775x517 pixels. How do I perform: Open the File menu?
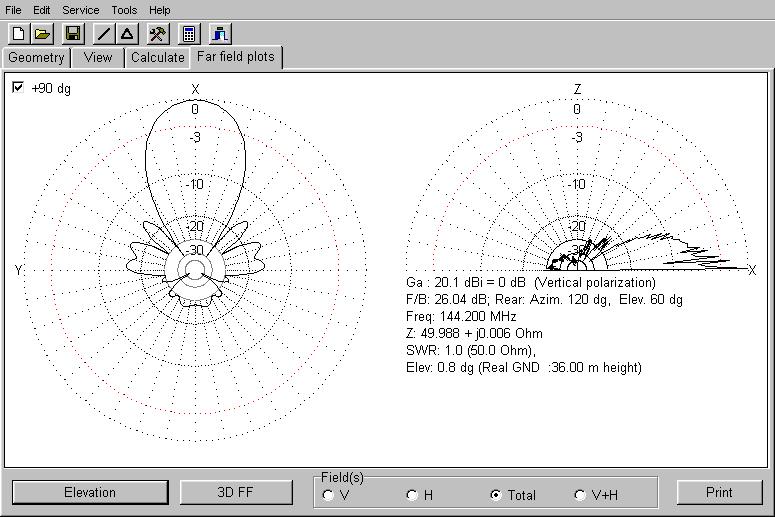tap(13, 10)
